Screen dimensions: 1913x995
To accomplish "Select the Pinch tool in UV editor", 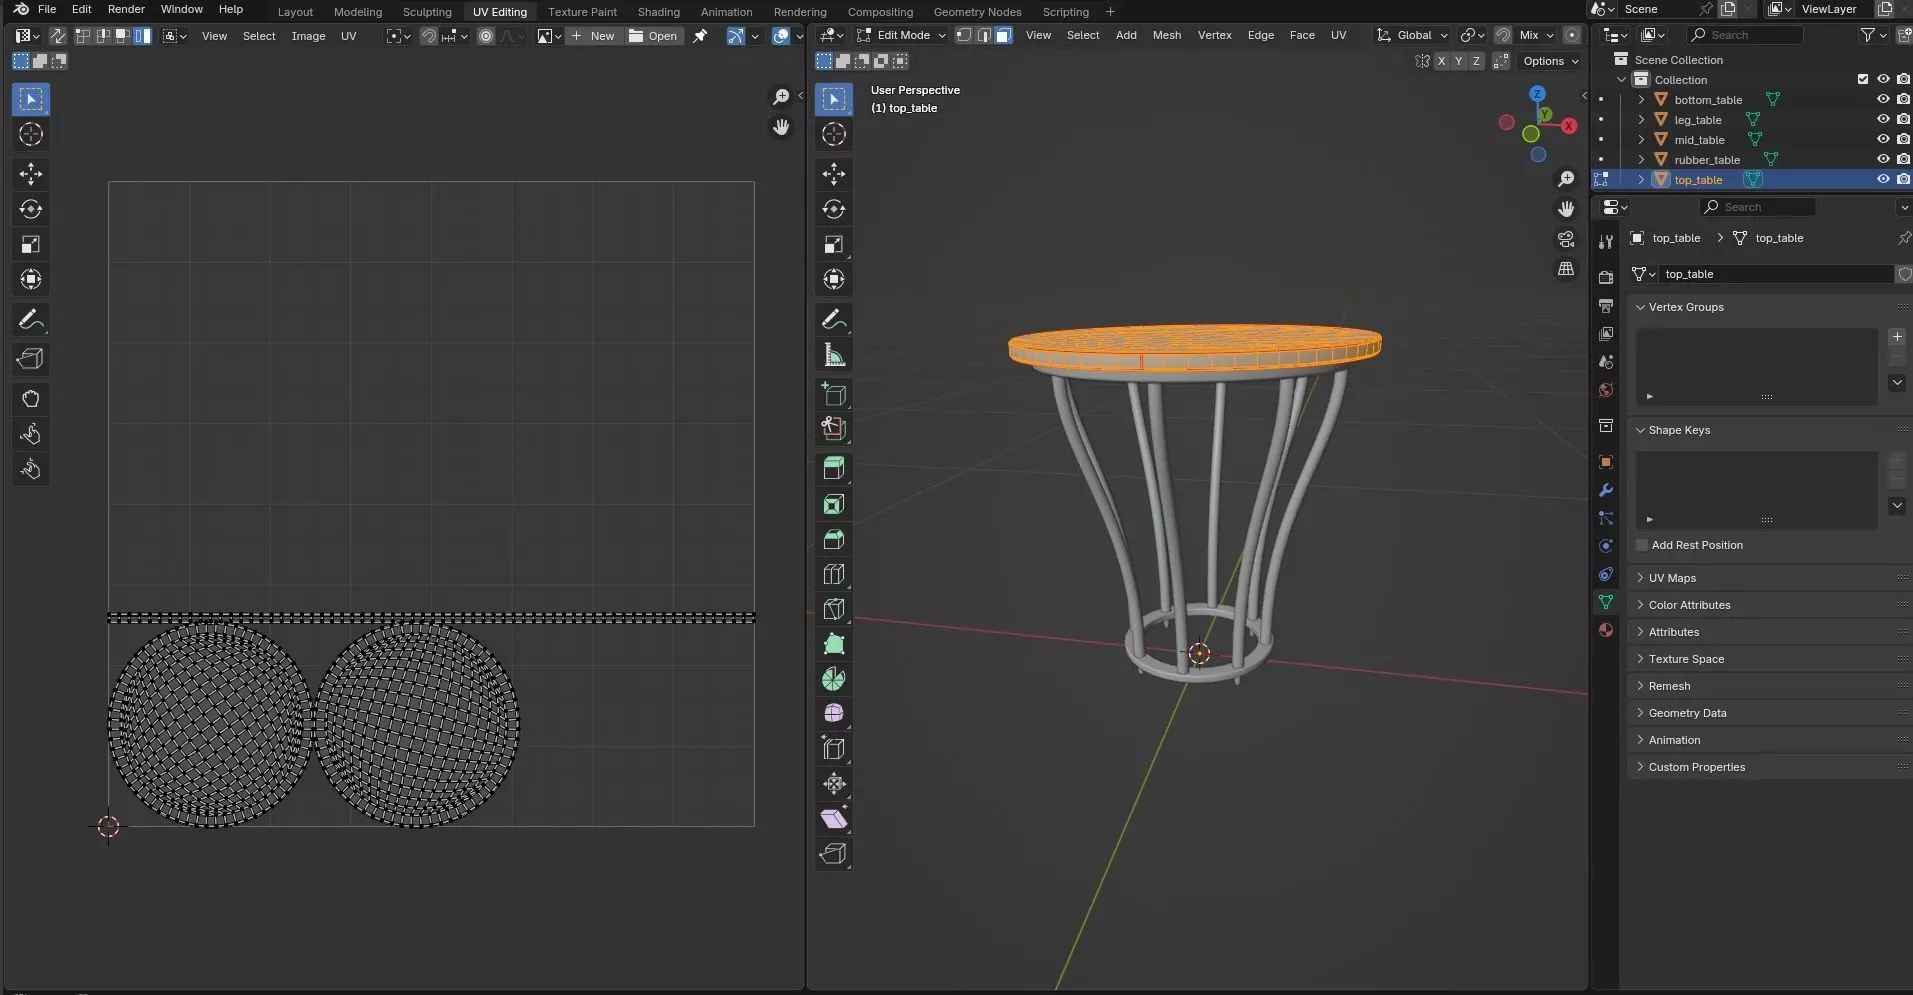I will tap(31, 469).
